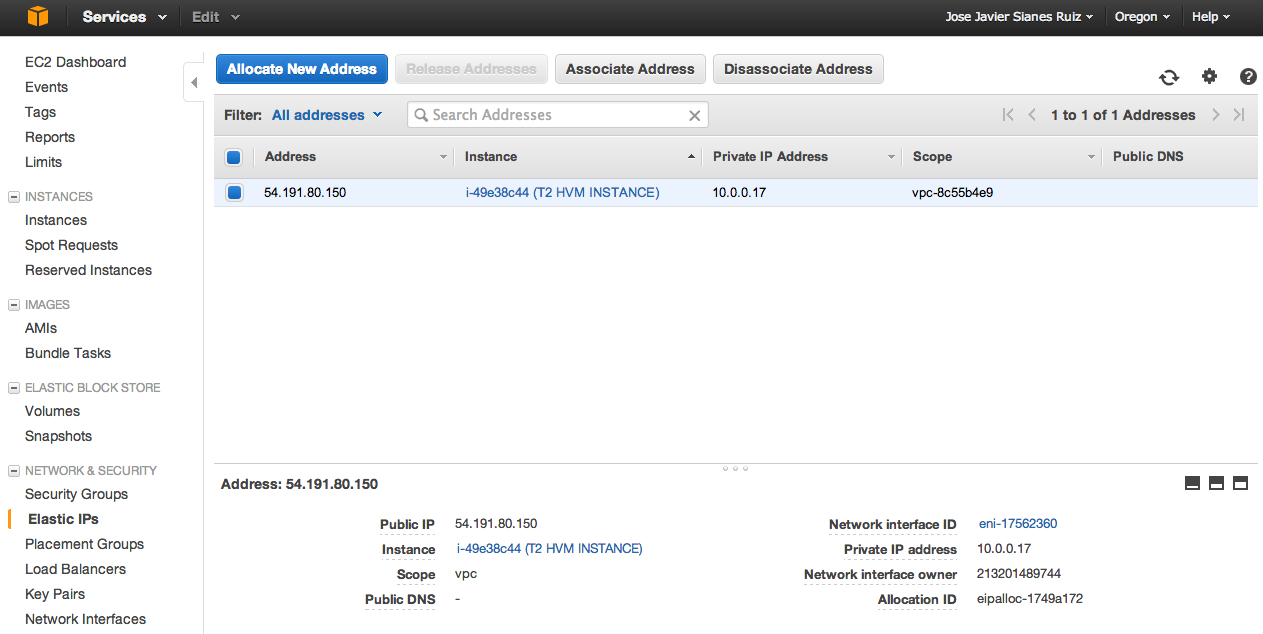Go to Events in sidebar
Viewport: 1263px width, 634px height.
pos(46,87)
